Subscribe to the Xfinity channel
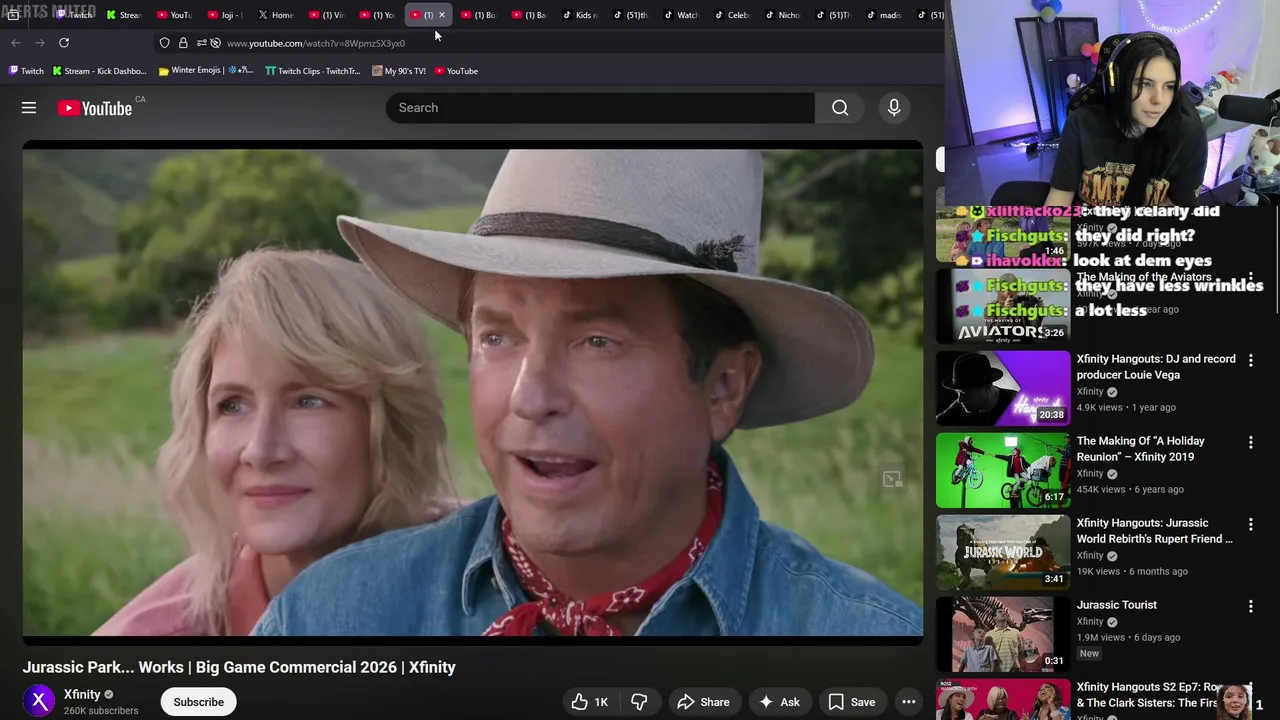1280x720 pixels. coord(198,702)
